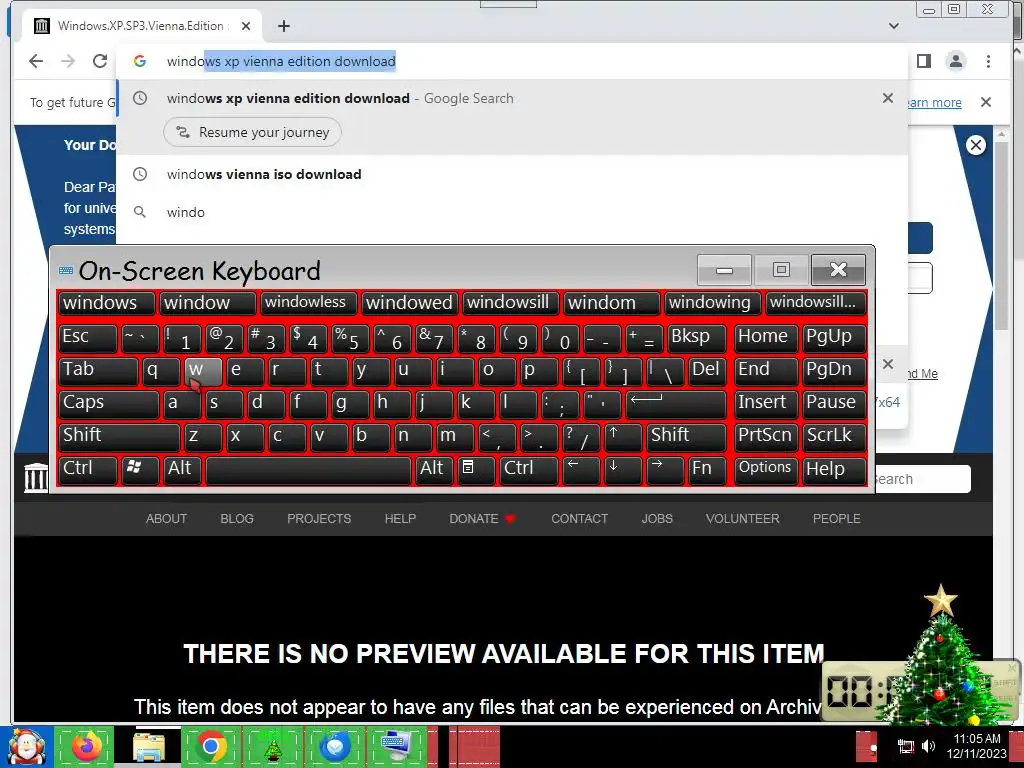Image resolution: width=1024 pixels, height=768 pixels.
Task: Open a new browser tab with plus icon
Action: [283, 26]
